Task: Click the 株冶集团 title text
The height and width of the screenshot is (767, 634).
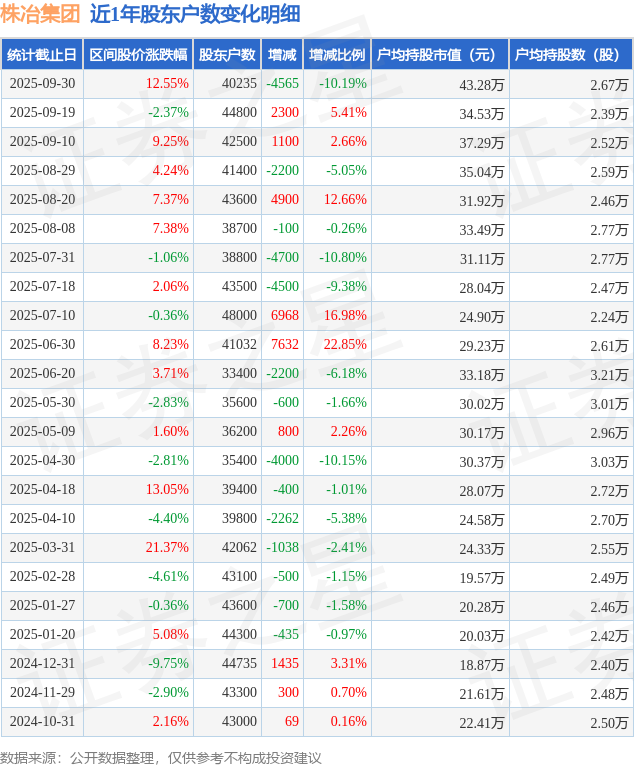Action: point(39,14)
